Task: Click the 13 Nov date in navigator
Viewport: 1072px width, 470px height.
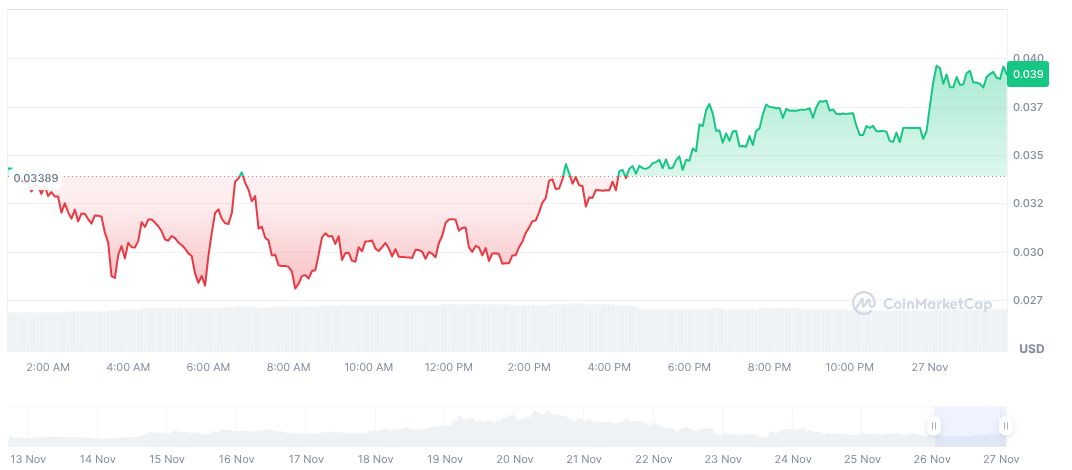Action: click(27, 459)
